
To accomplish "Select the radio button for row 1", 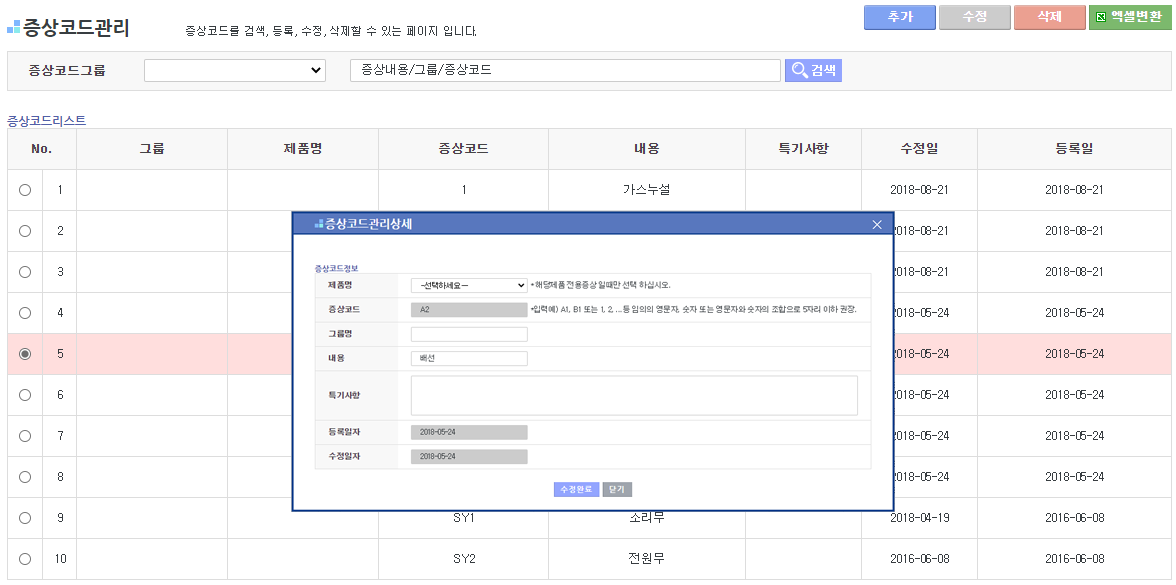I will pos(25,190).
